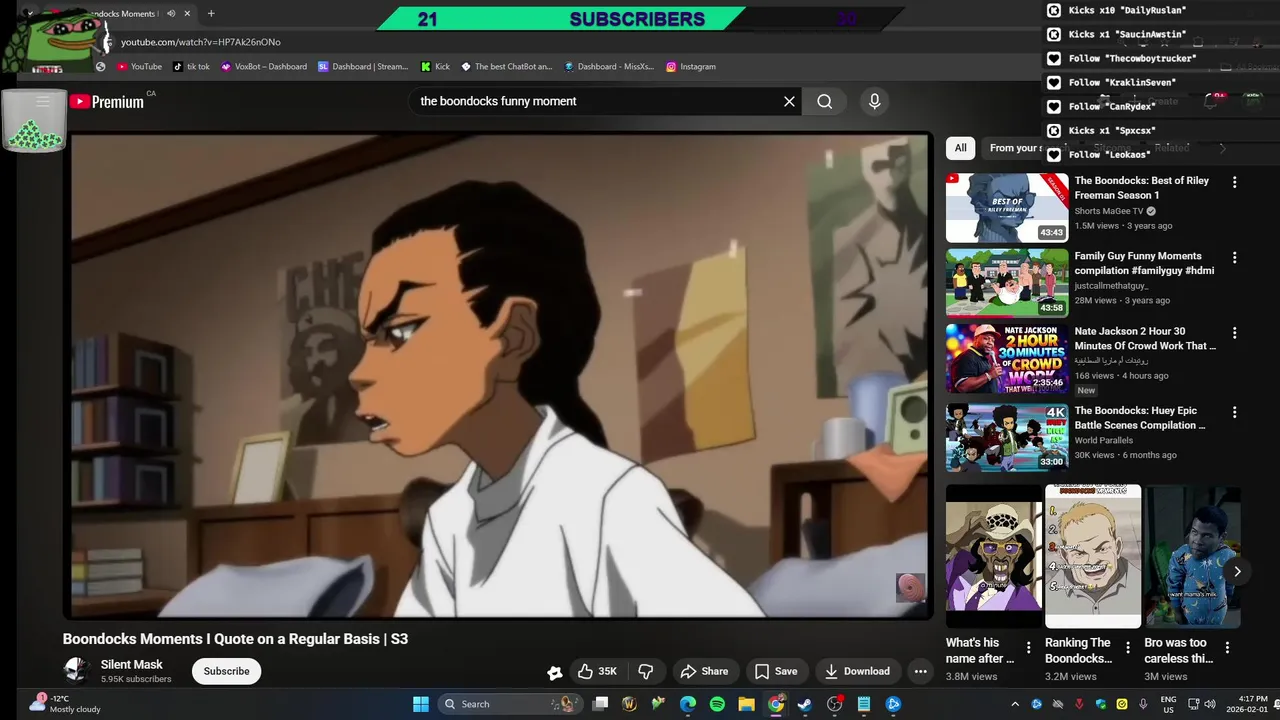Open the Windows Start menu
This screenshot has width=1280, height=720.
(x=420, y=704)
